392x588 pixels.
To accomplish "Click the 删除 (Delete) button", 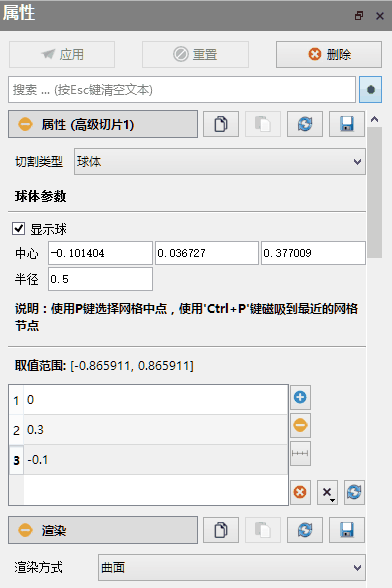I will point(329,55).
